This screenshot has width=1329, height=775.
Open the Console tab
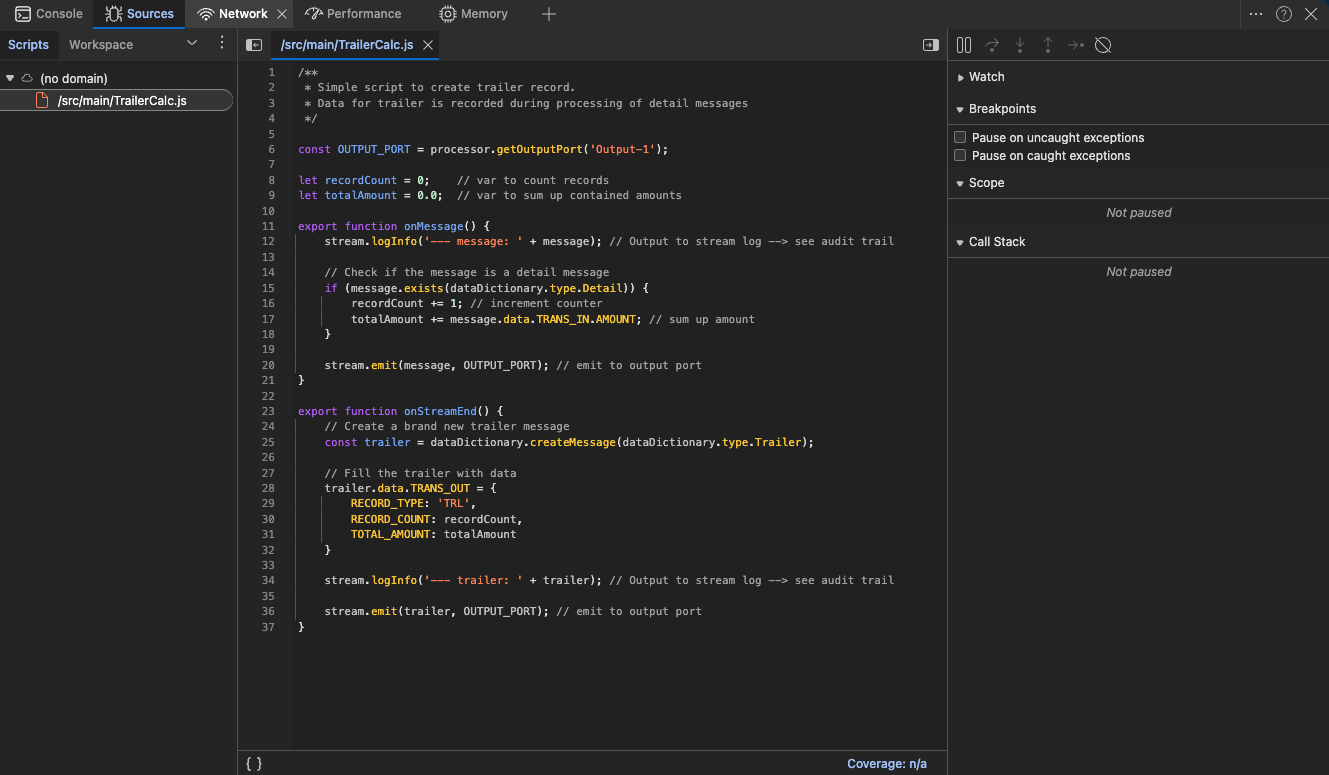[49, 14]
